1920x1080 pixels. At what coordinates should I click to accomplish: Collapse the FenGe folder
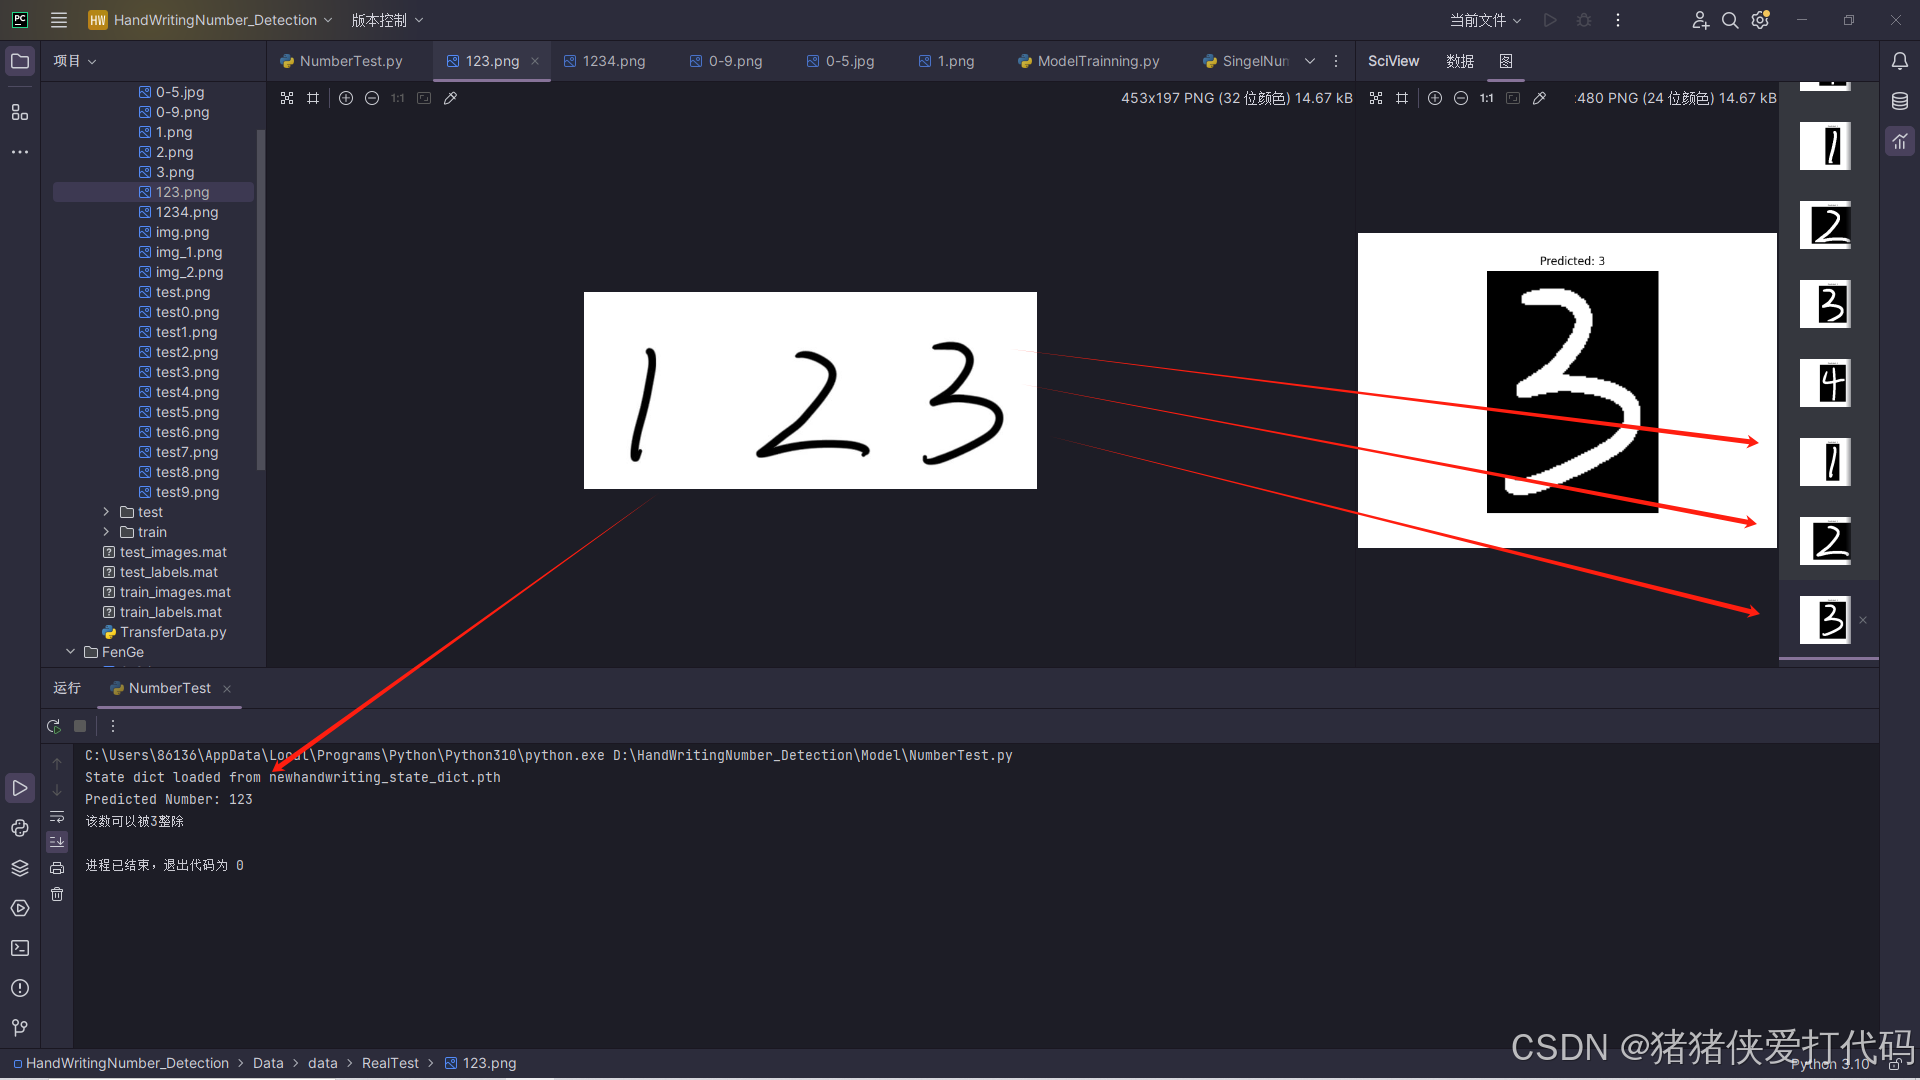click(x=70, y=652)
